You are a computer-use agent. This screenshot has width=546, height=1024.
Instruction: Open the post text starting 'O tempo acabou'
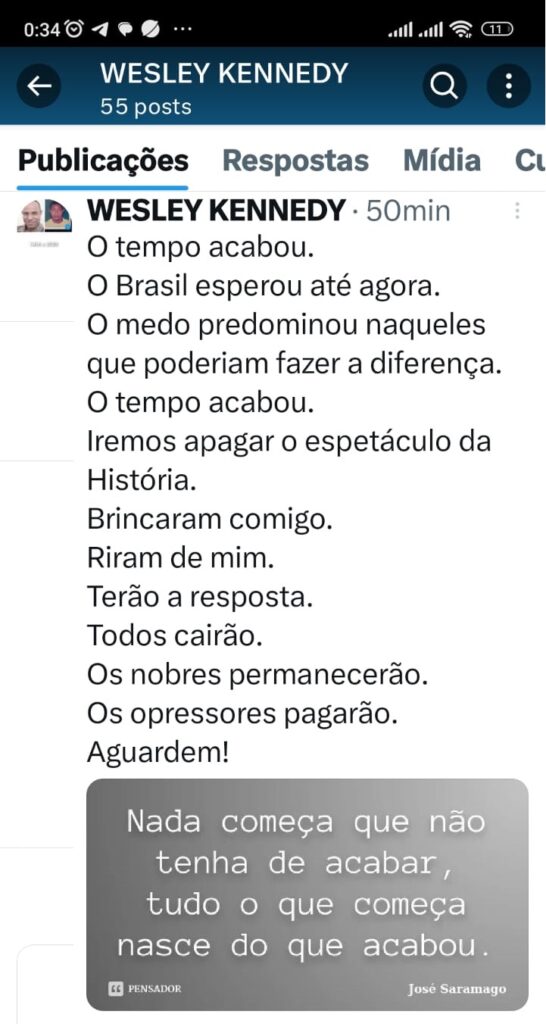295,500
